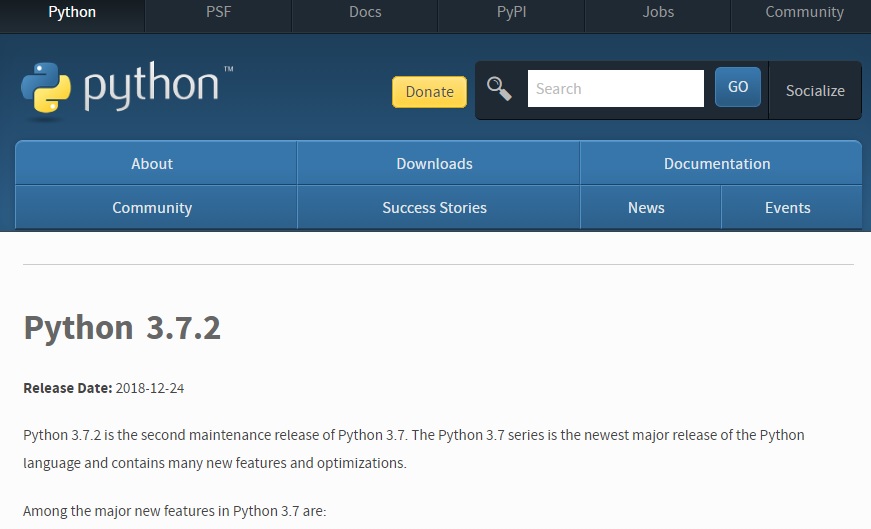Focus the Search input field

point(615,88)
